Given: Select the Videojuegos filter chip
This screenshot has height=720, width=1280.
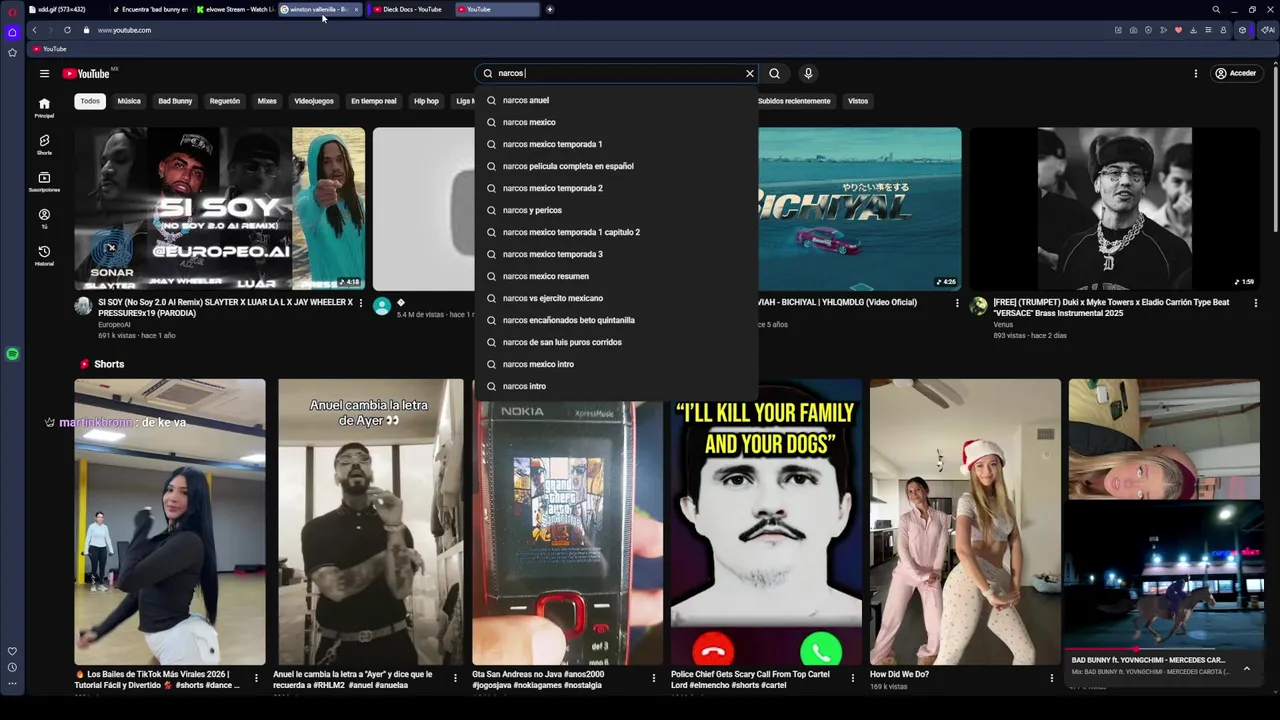Looking at the screenshot, I should [x=314, y=101].
